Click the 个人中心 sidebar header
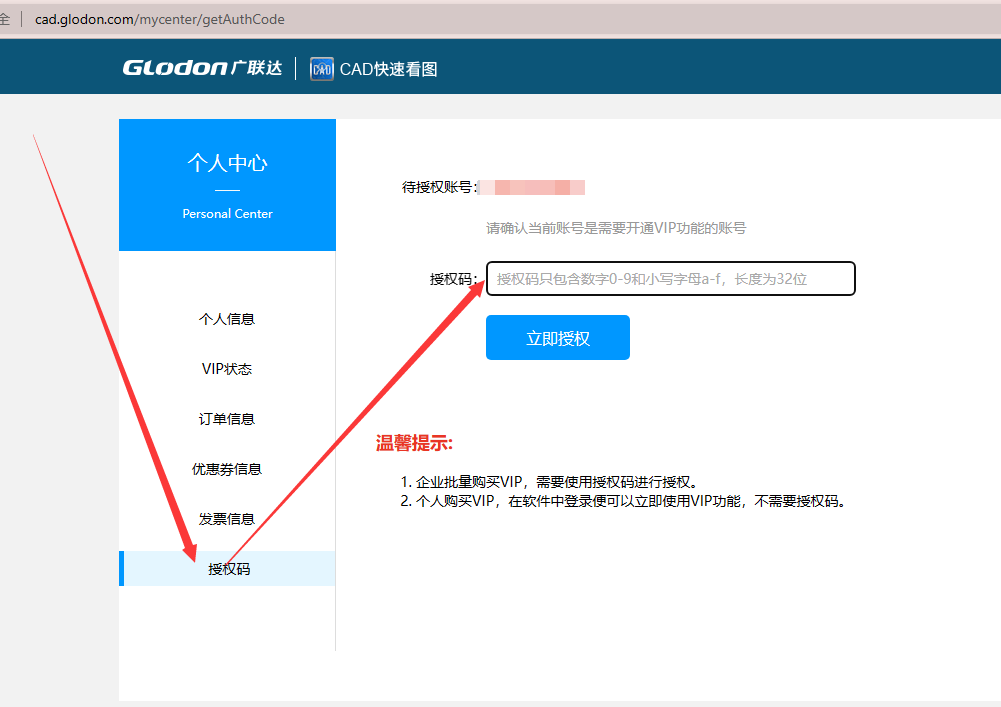 pos(227,163)
